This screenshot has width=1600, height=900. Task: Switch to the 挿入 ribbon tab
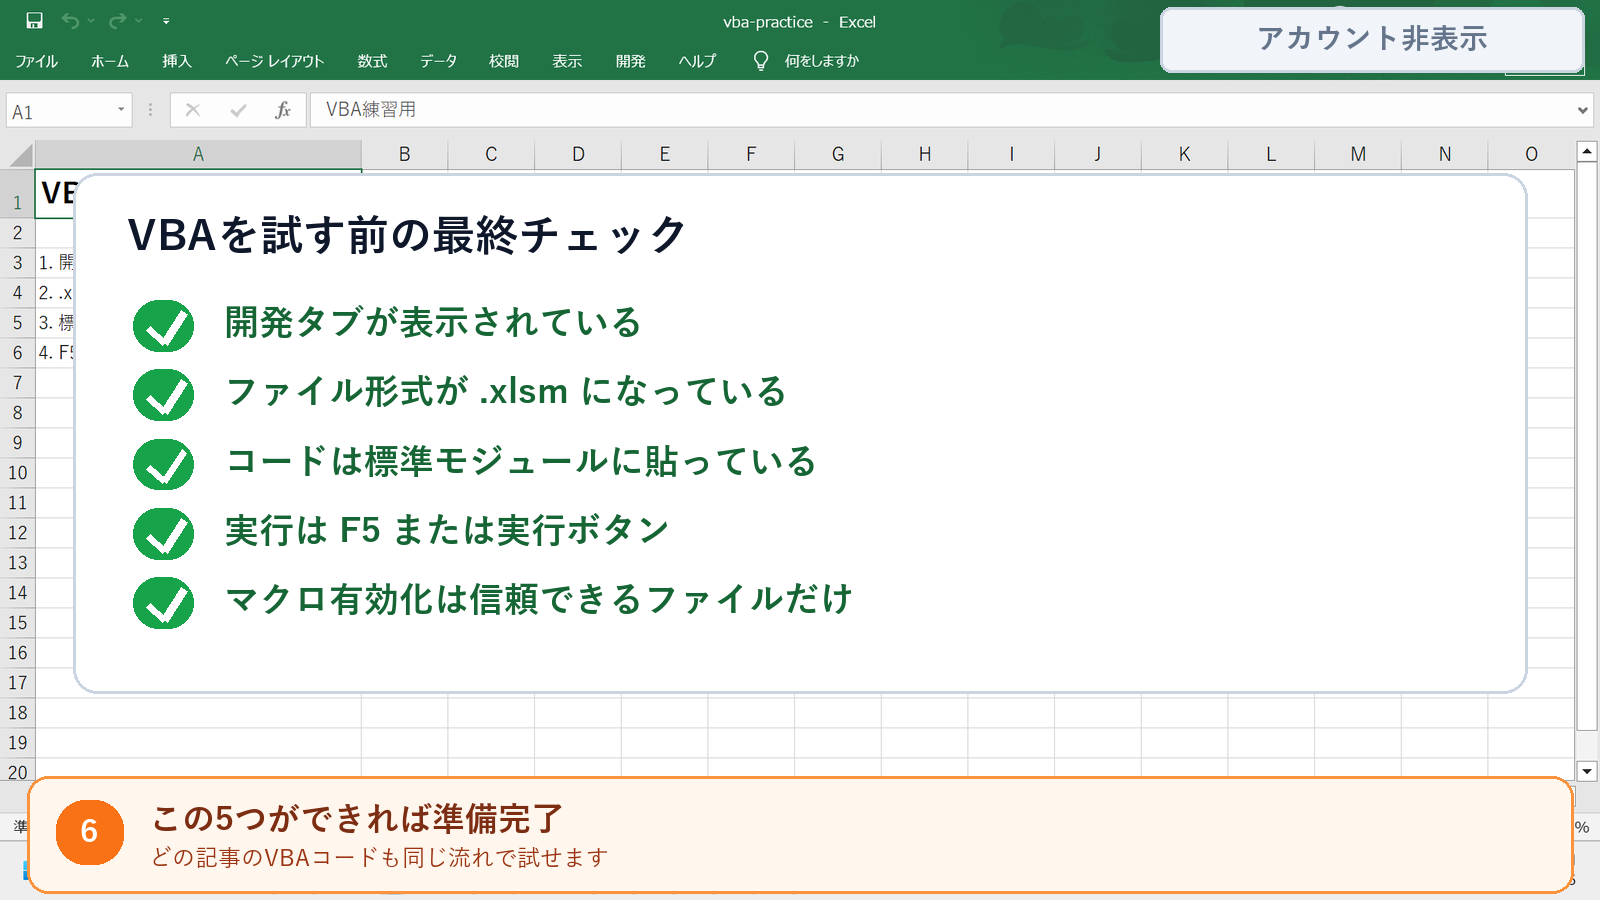pyautogui.click(x=177, y=61)
